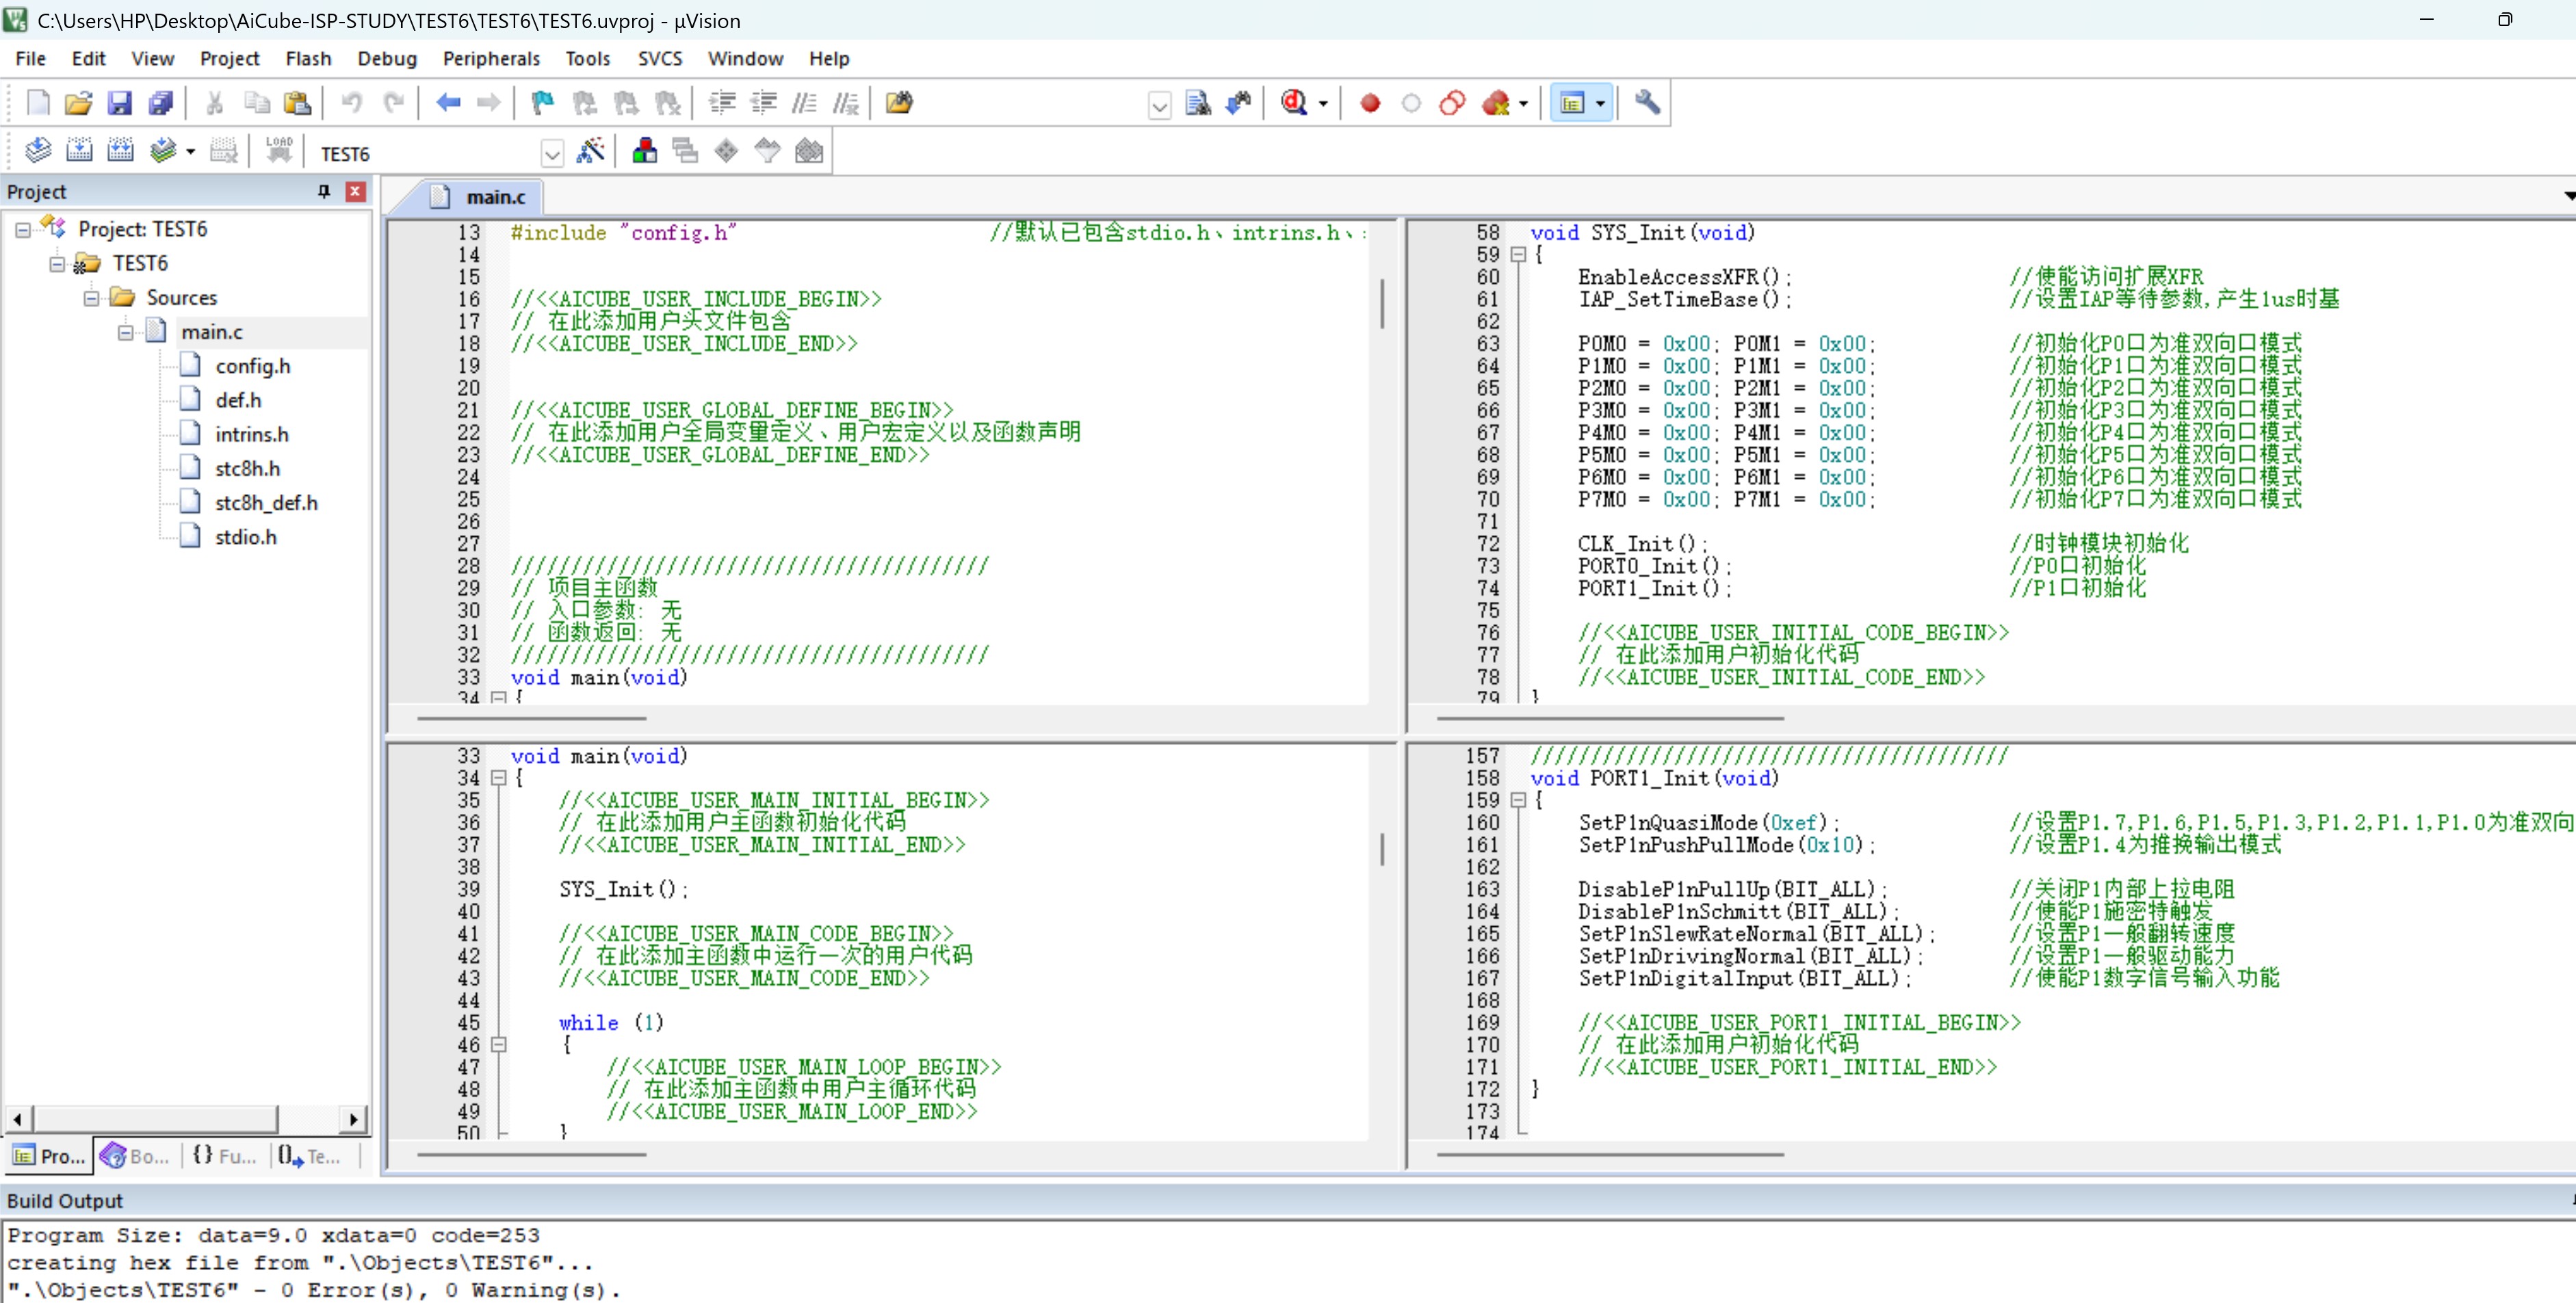This screenshot has height=1303, width=2576.
Task: Create a new file with New icon
Action: pos(38,102)
